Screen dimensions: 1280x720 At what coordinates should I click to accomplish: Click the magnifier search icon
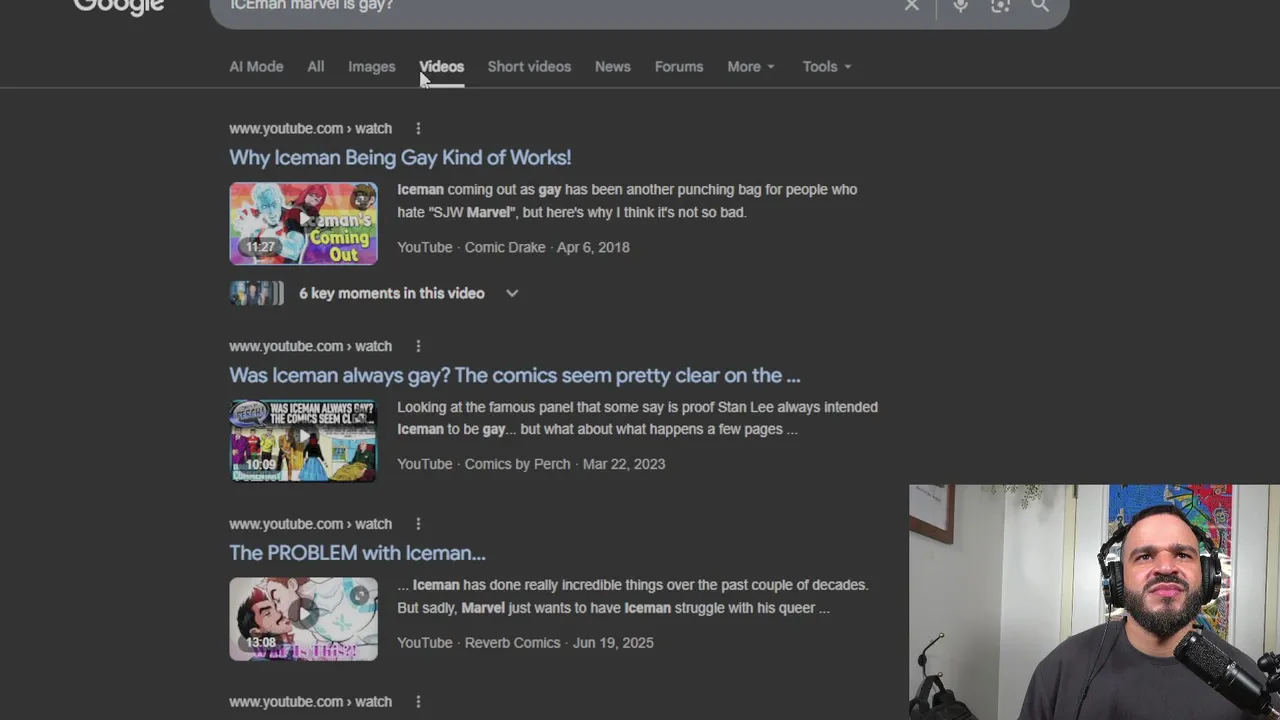pyautogui.click(x=1040, y=5)
